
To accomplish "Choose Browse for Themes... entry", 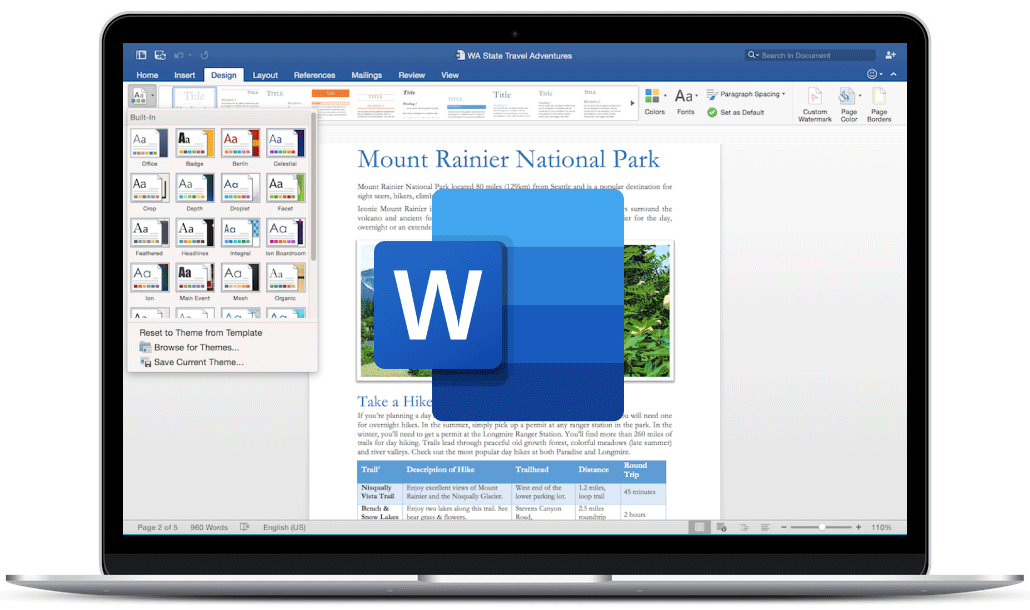I will (196, 347).
